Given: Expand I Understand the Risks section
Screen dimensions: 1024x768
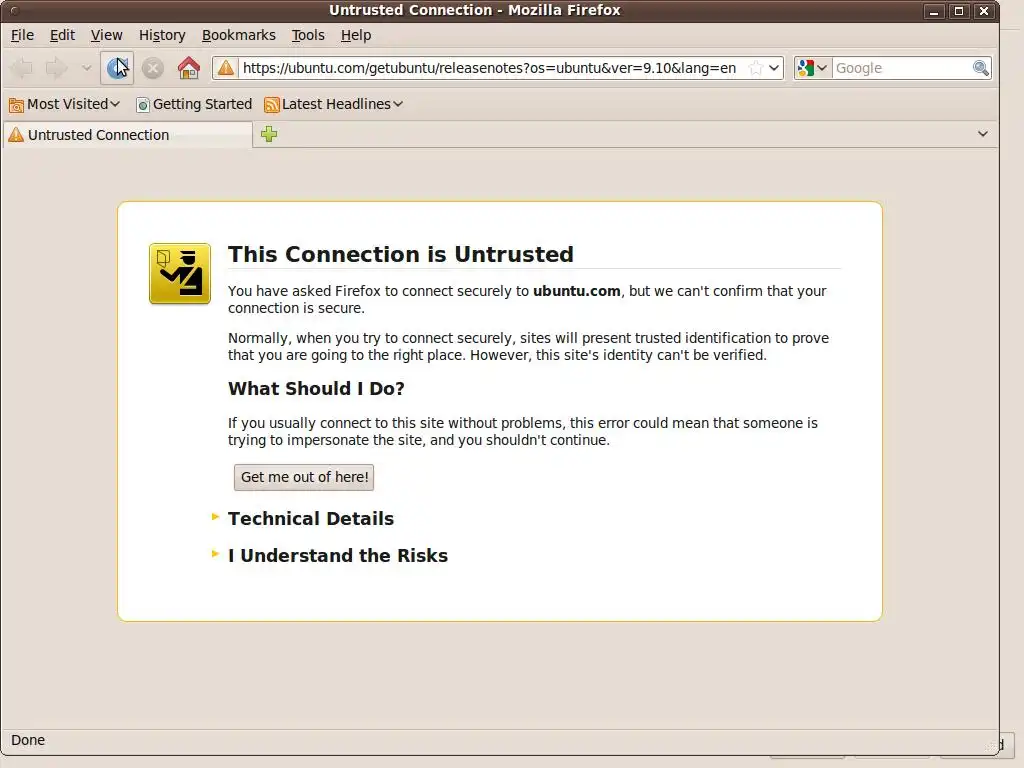Looking at the screenshot, I should coord(330,556).
